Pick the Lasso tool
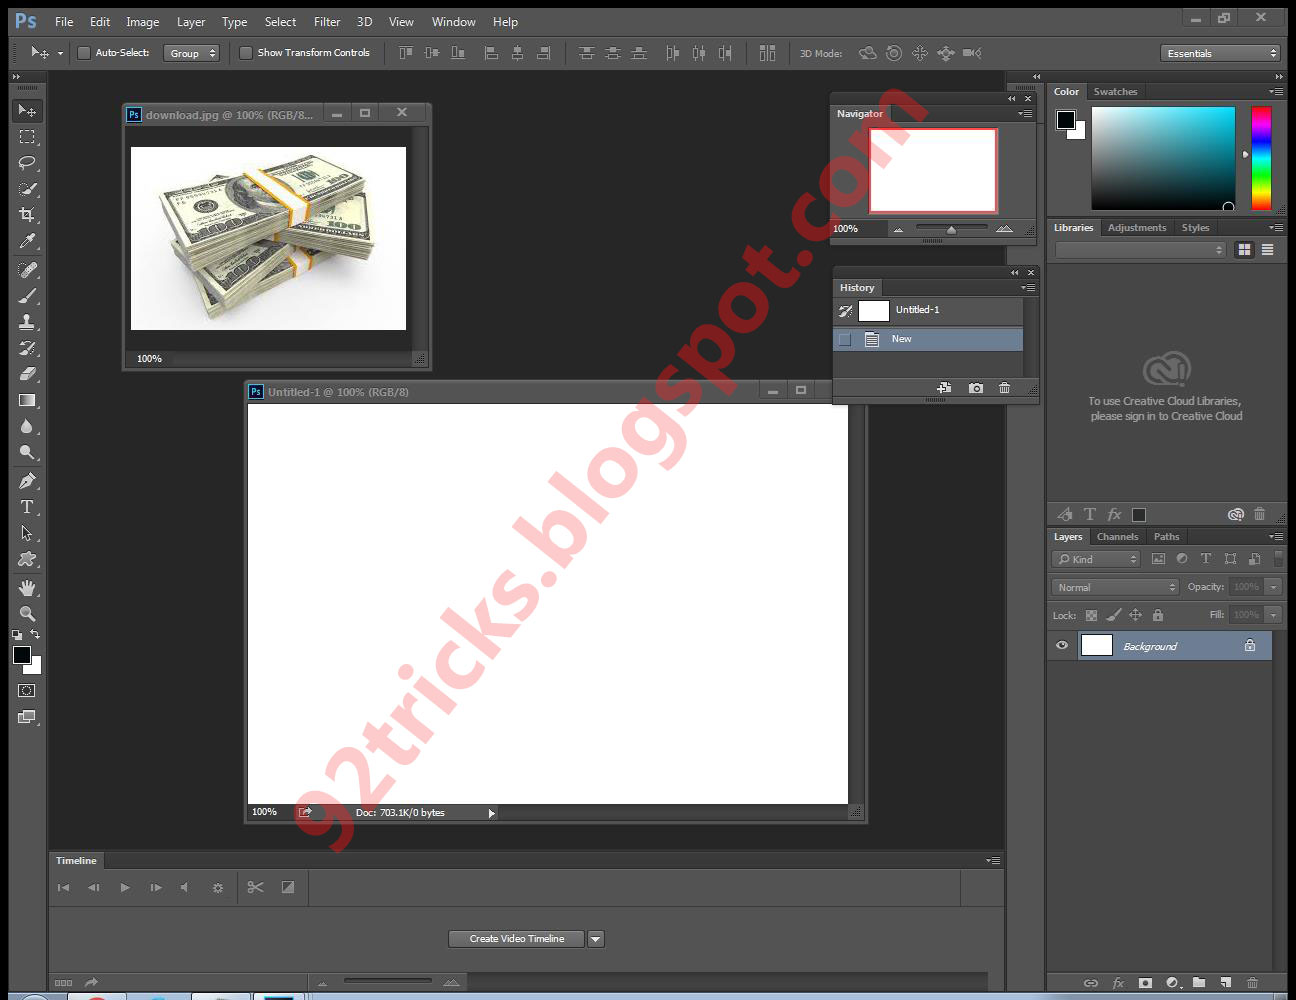Image resolution: width=1296 pixels, height=1000 pixels. (27, 160)
